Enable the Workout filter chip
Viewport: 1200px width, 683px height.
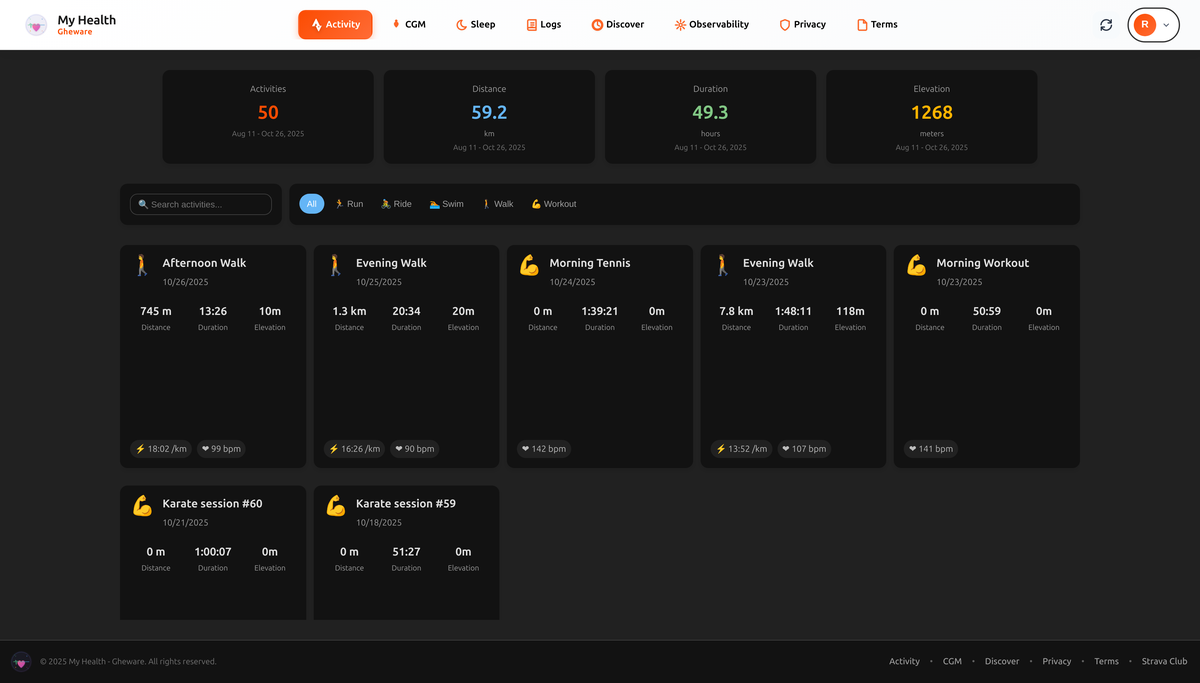553,203
